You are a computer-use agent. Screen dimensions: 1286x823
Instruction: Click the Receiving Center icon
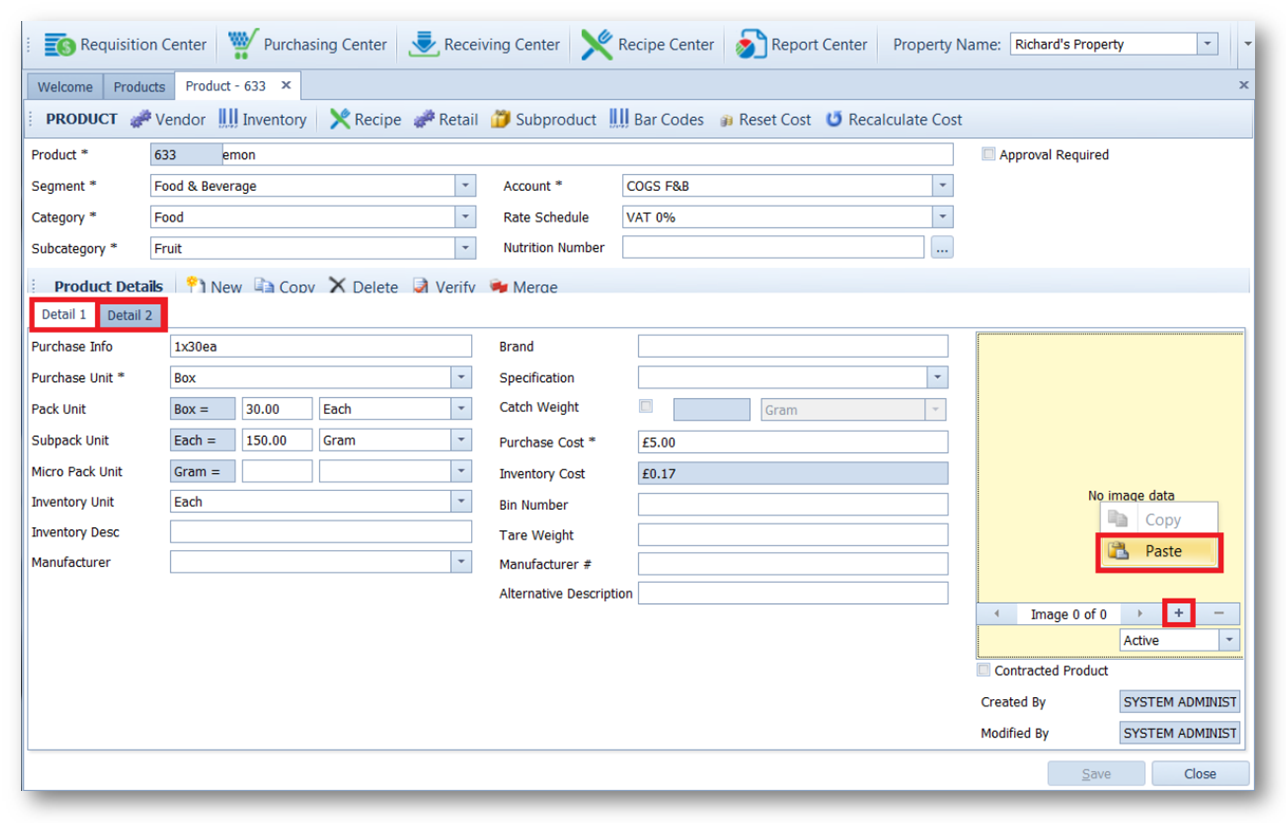(x=424, y=45)
